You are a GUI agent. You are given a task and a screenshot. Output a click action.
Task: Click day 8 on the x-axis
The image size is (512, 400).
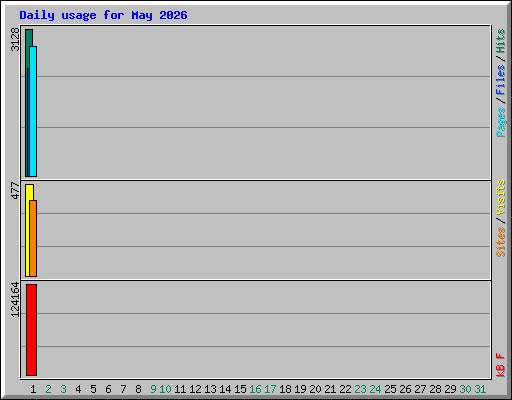point(138,389)
